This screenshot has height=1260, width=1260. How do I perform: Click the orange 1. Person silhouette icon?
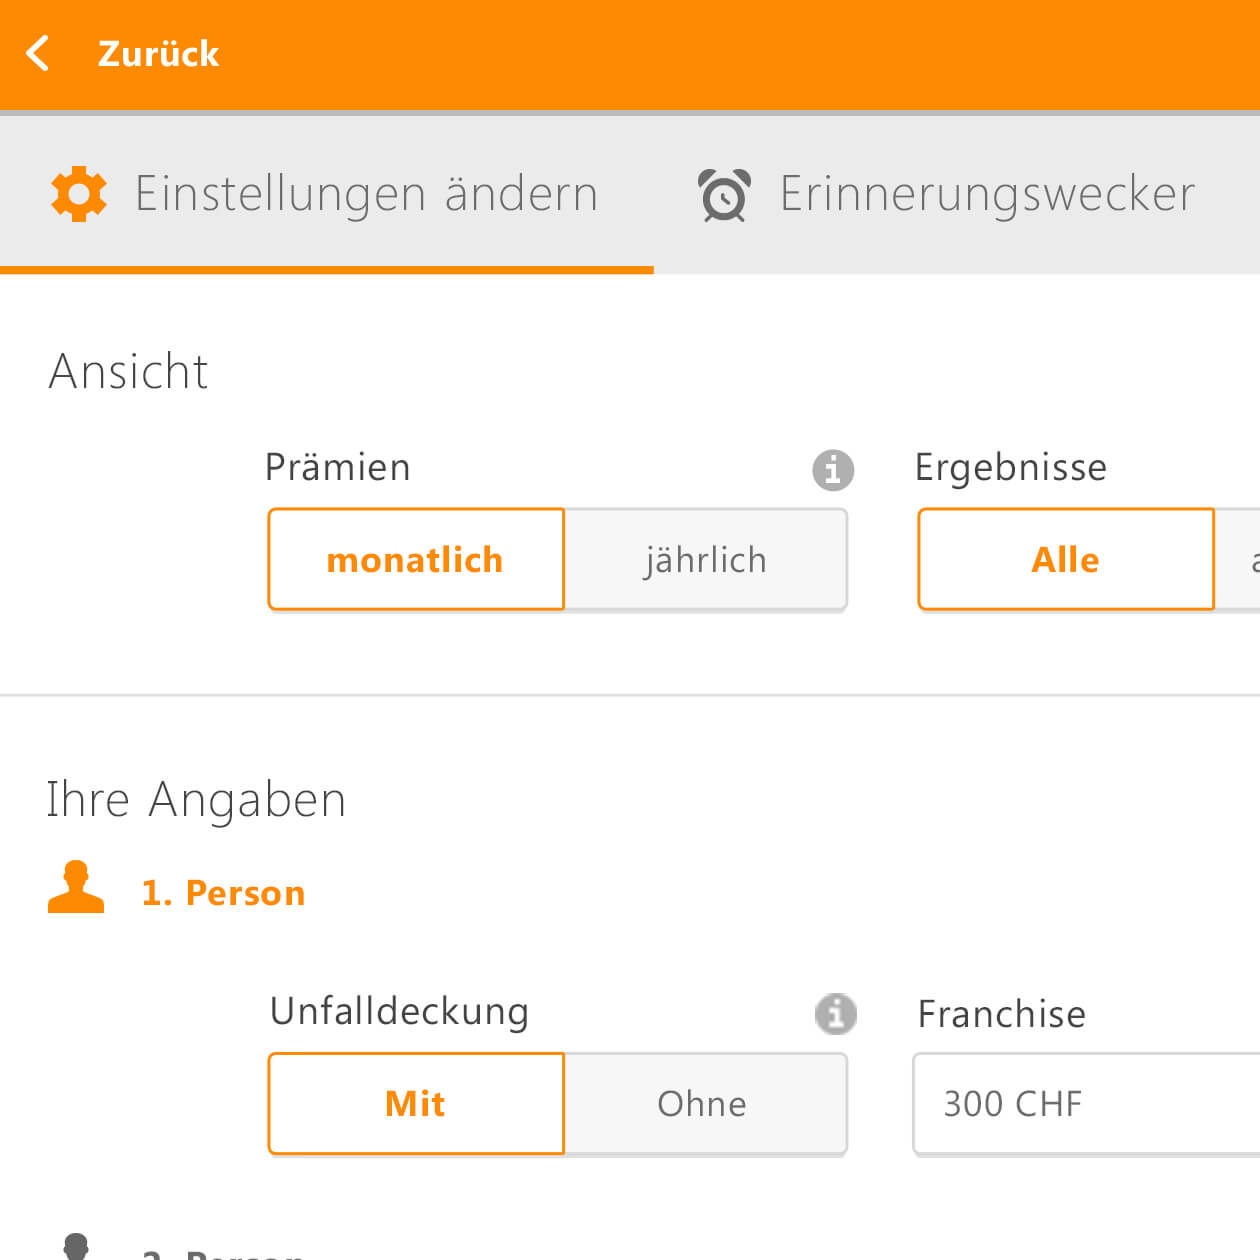pos(76,887)
